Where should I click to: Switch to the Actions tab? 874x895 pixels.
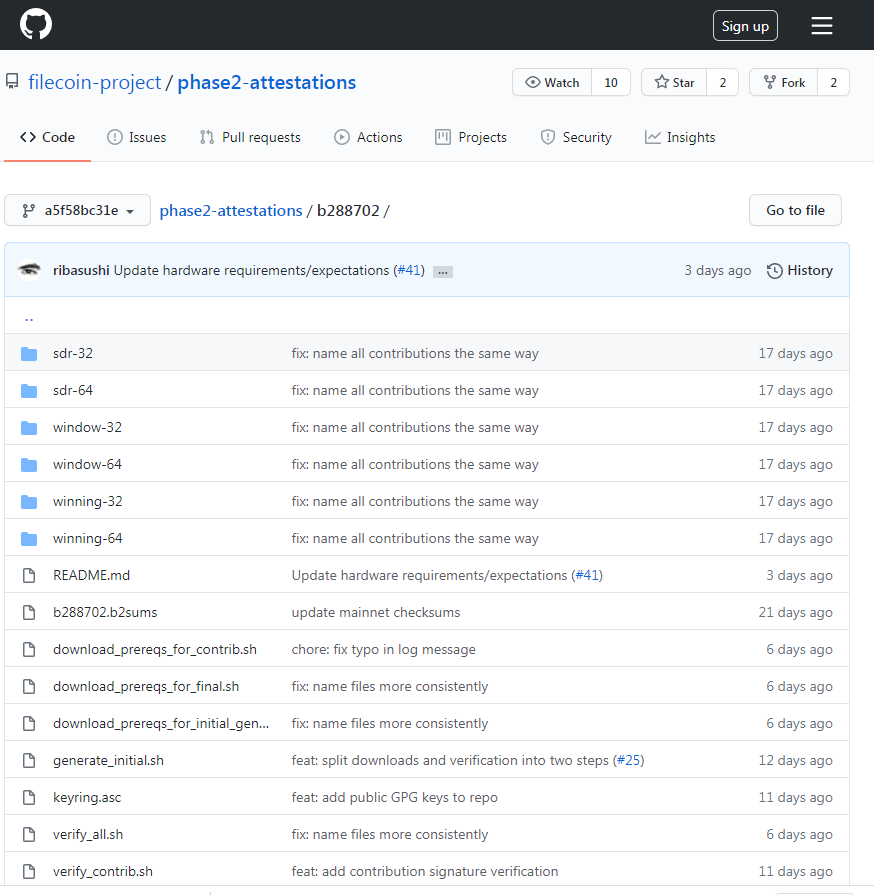pyautogui.click(x=368, y=138)
